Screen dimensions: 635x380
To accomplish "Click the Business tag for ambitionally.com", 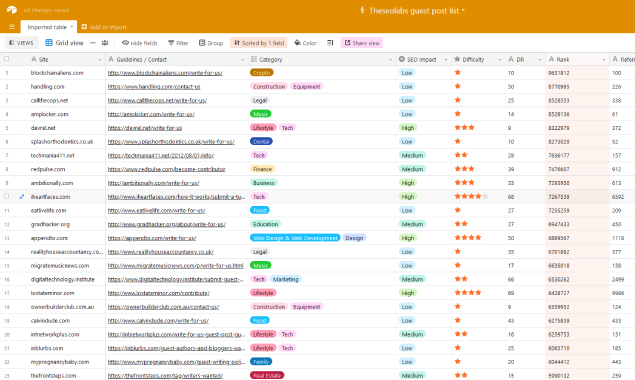I will (x=264, y=183).
